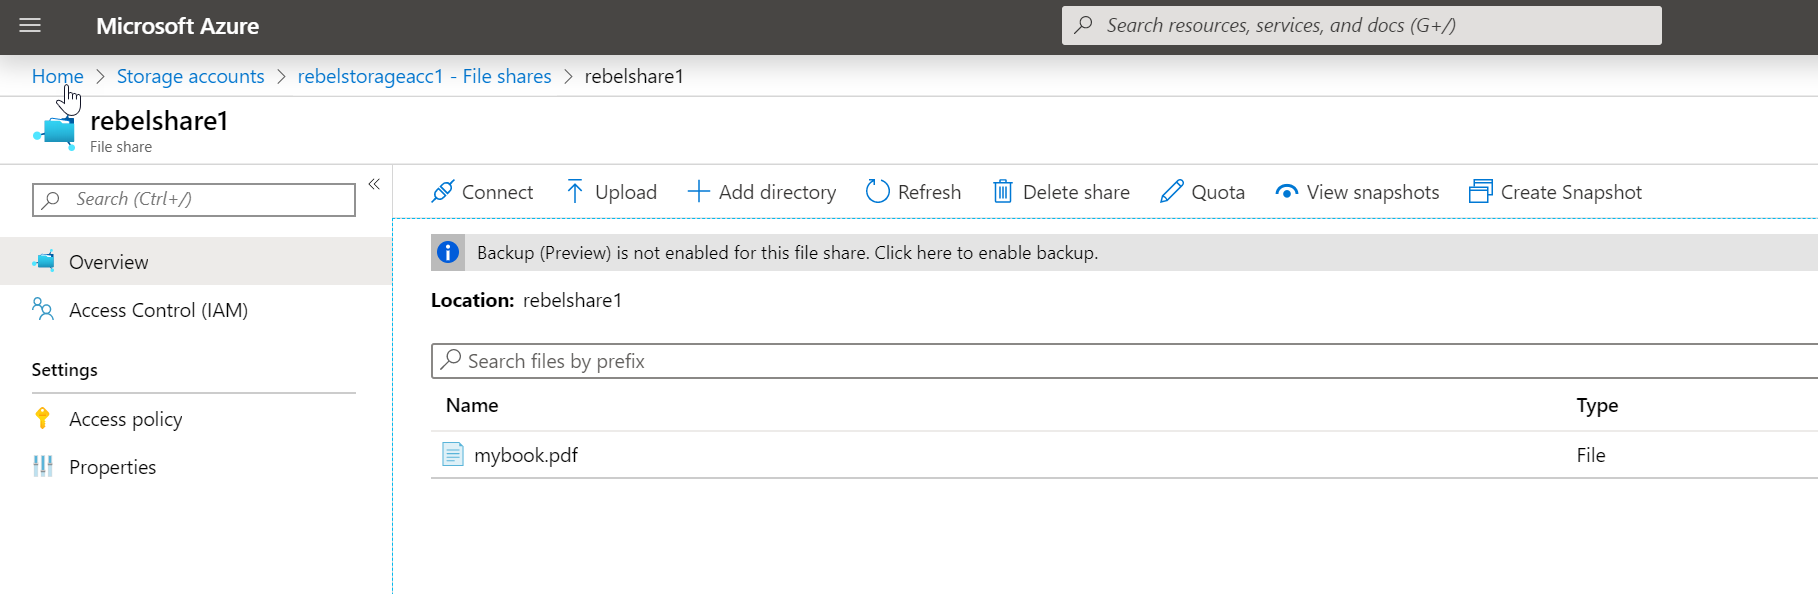1818x594 pixels.
Task: Click the Delete share trash icon
Action: point(1003,192)
